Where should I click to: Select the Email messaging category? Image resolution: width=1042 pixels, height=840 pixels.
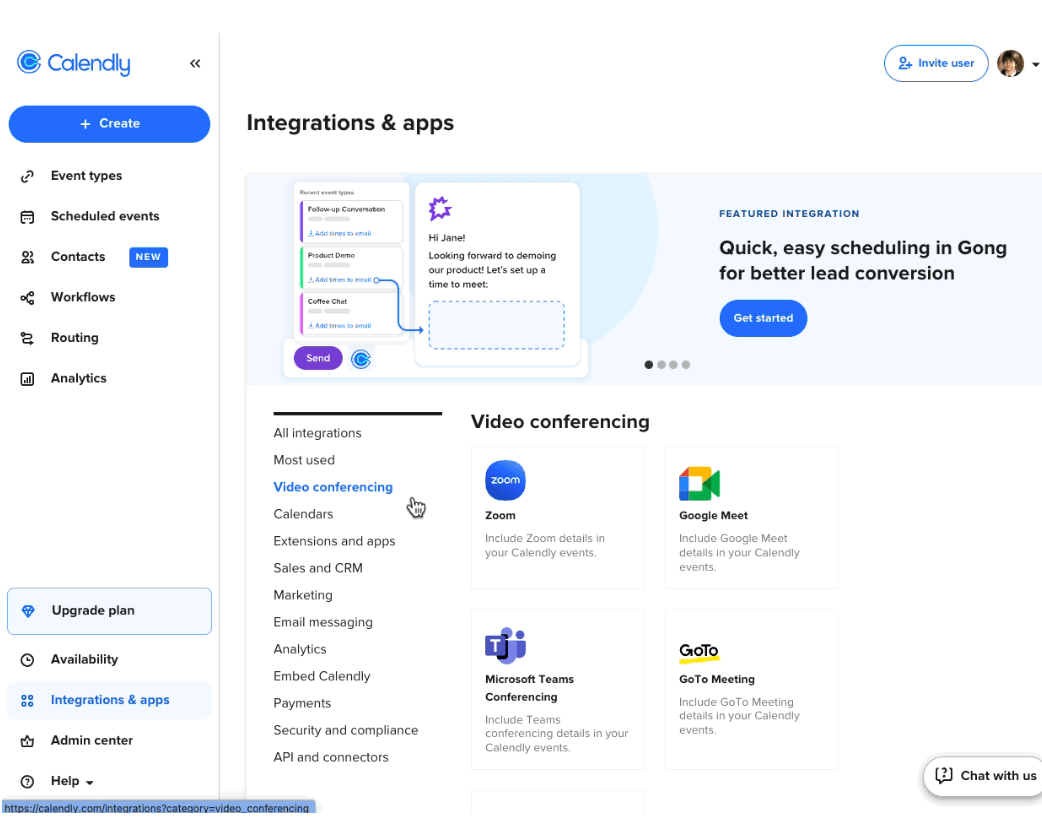tap(323, 623)
